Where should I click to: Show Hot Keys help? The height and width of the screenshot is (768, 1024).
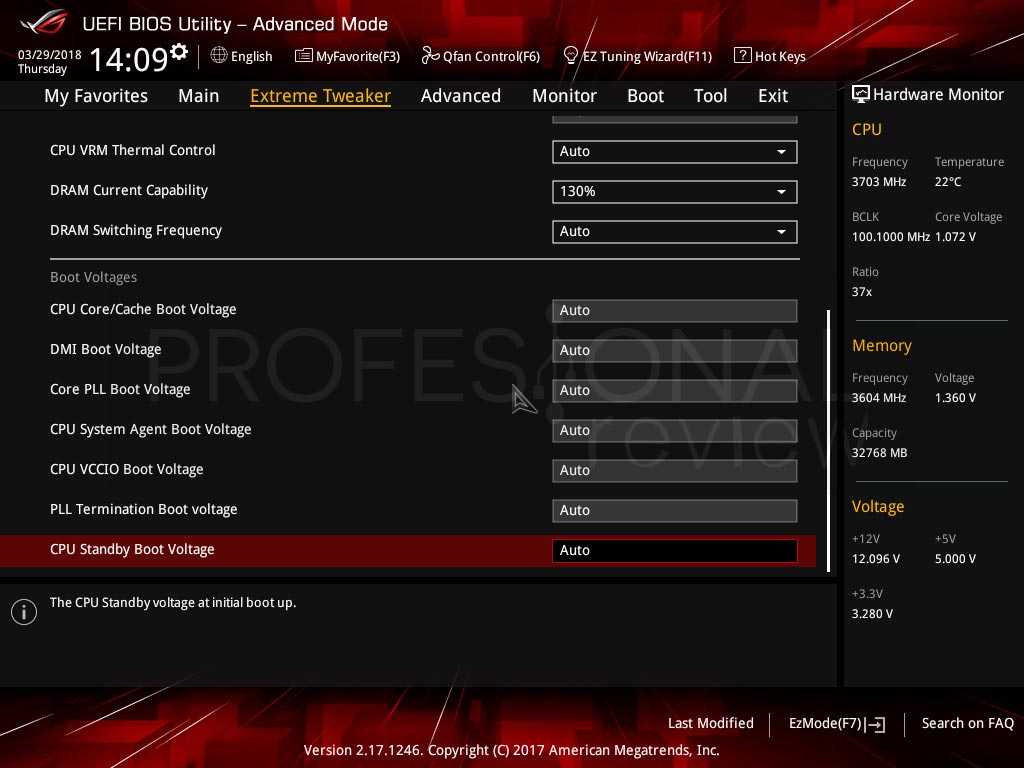[780, 56]
